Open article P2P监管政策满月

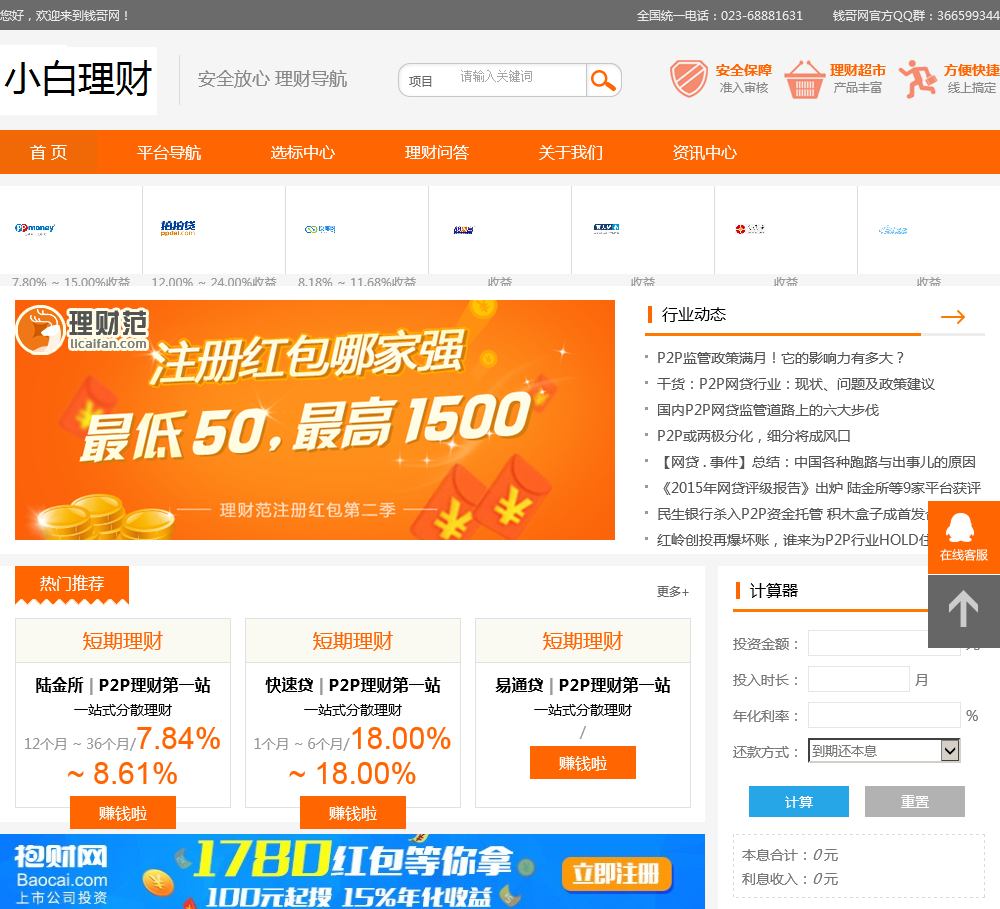(x=780, y=358)
